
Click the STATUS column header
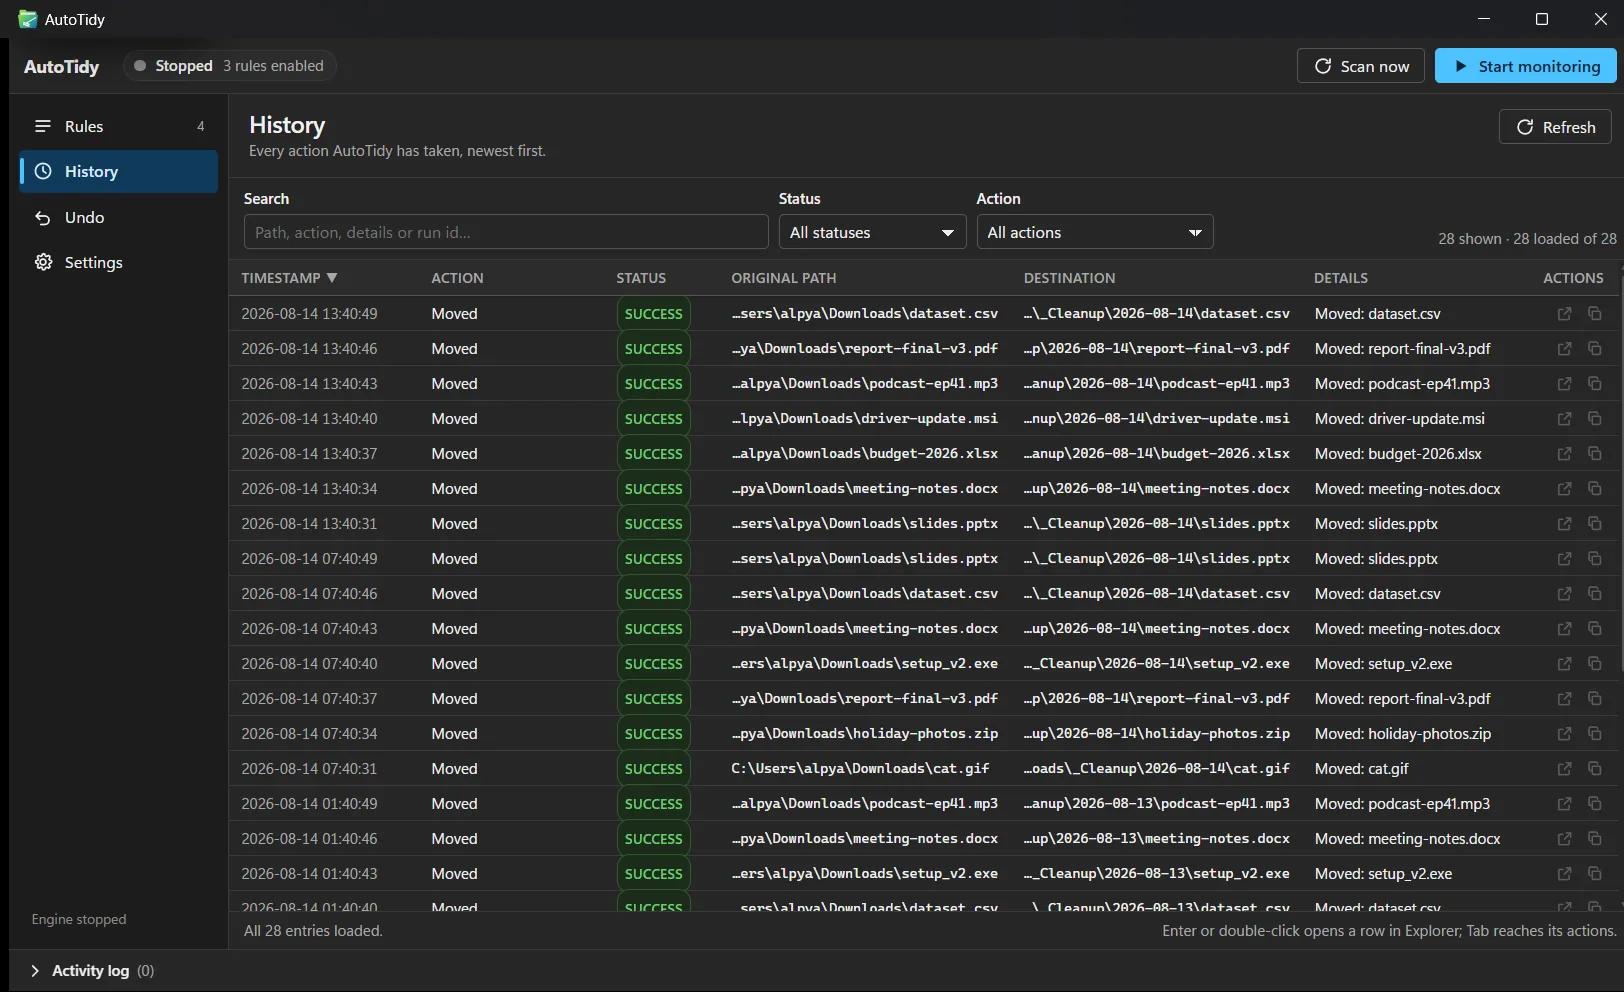point(641,278)
